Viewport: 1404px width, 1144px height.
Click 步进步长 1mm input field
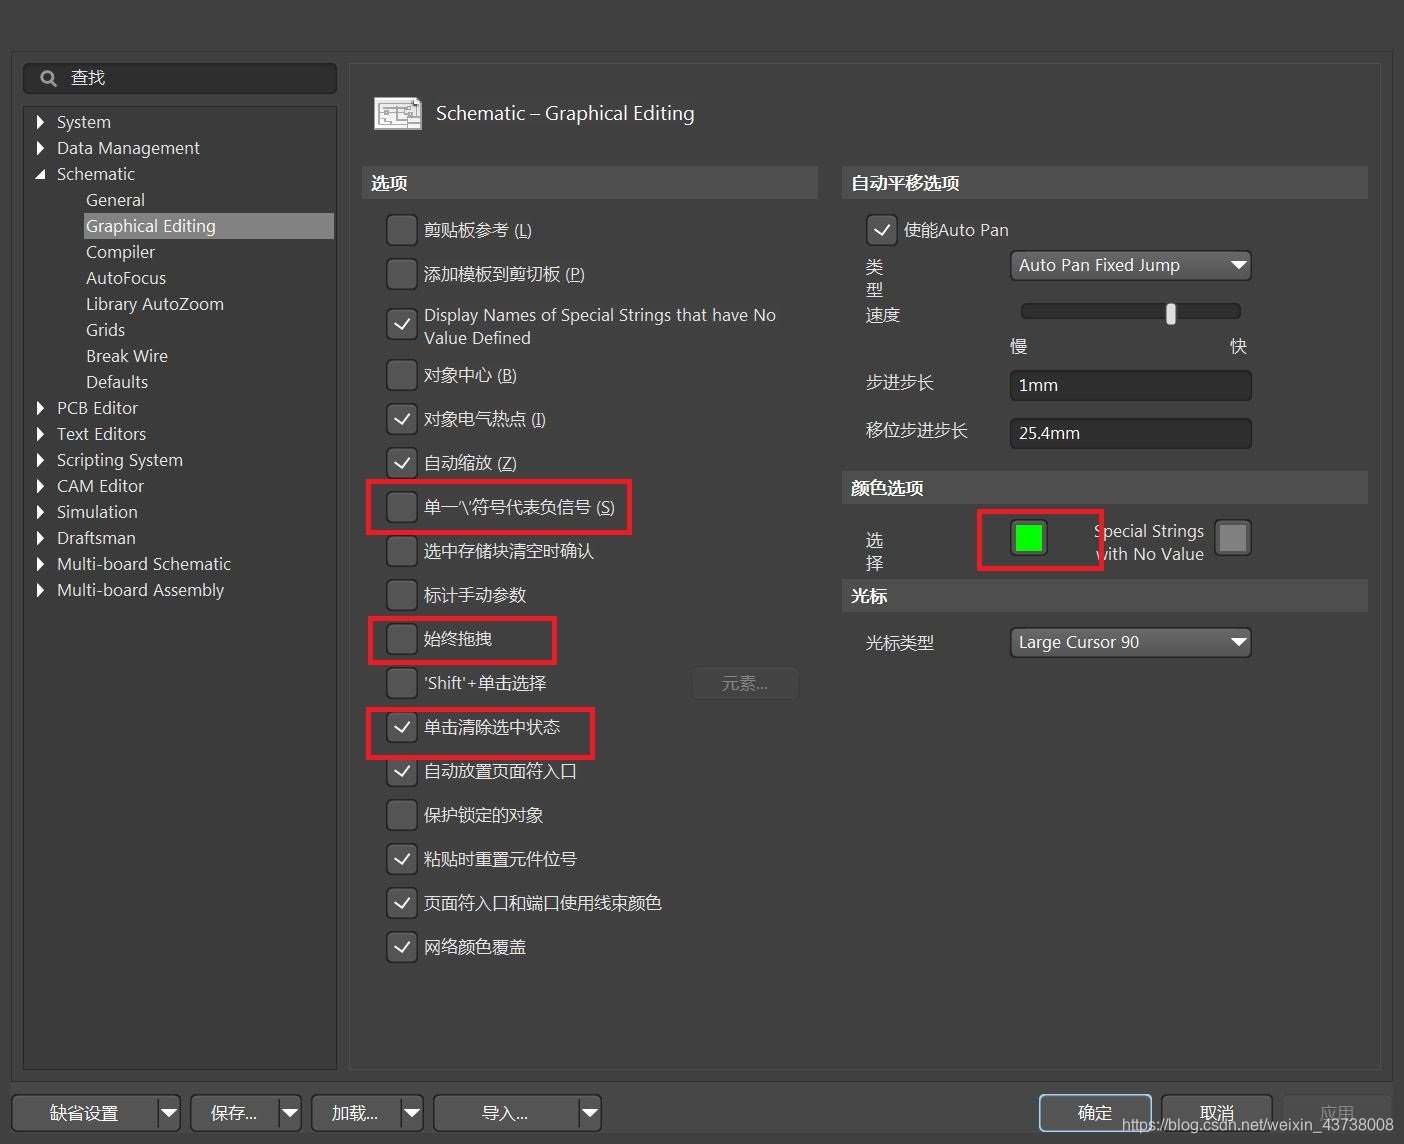1131,385
